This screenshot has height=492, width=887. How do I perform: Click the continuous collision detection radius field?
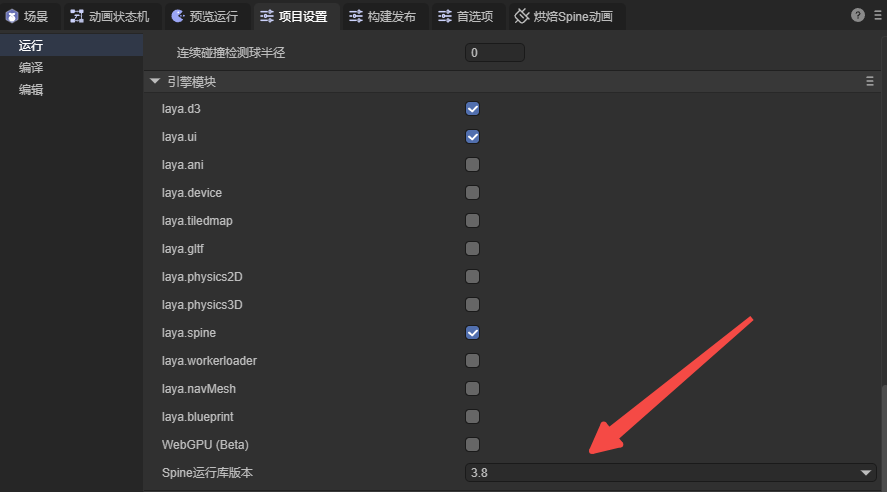tap(492, 53)
